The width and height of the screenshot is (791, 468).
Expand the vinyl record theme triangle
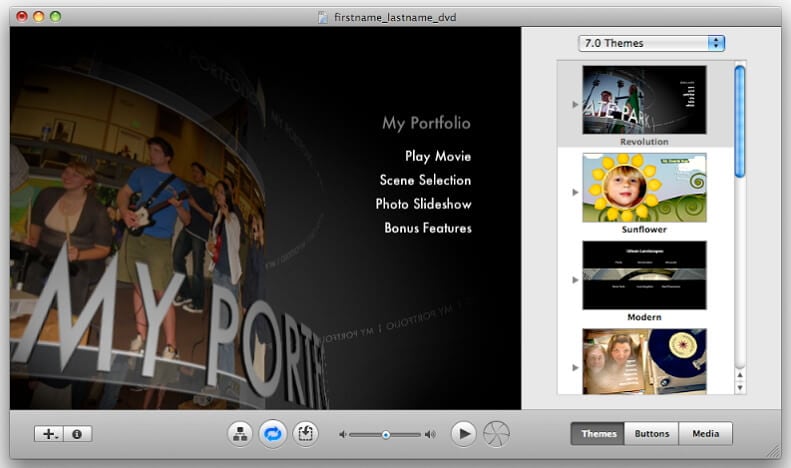coord(575,368)
